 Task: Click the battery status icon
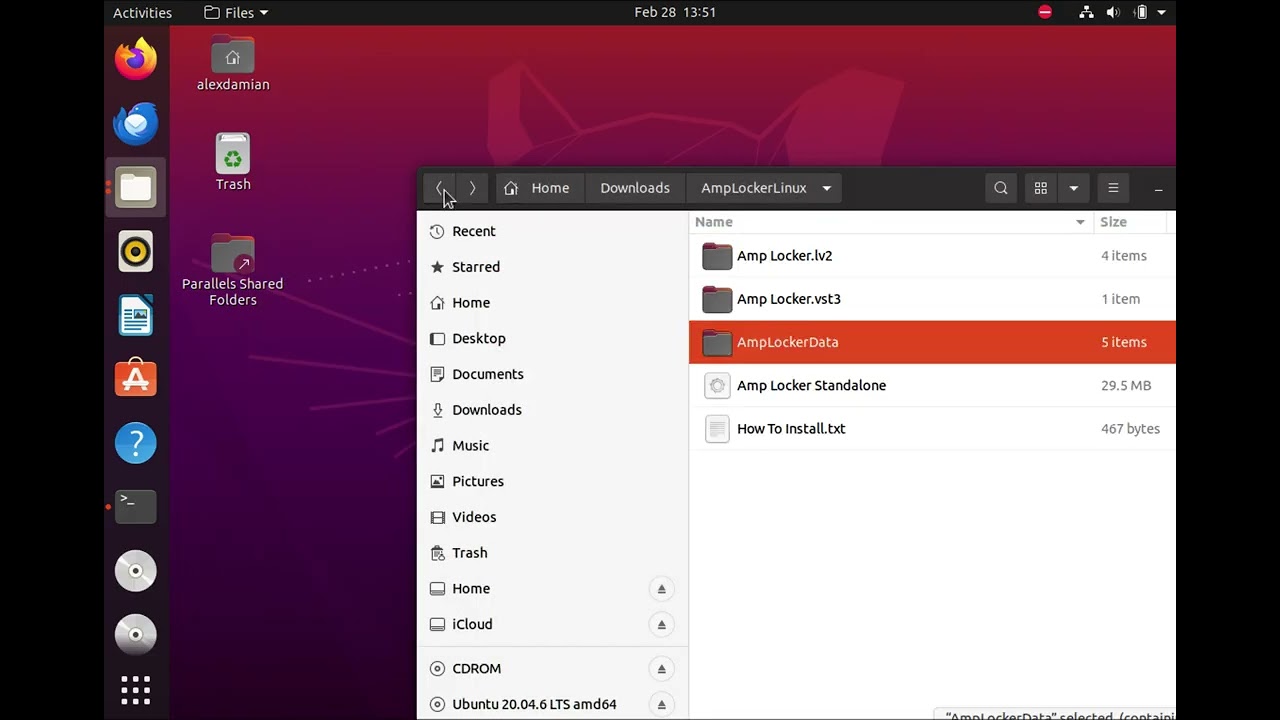1141,12
